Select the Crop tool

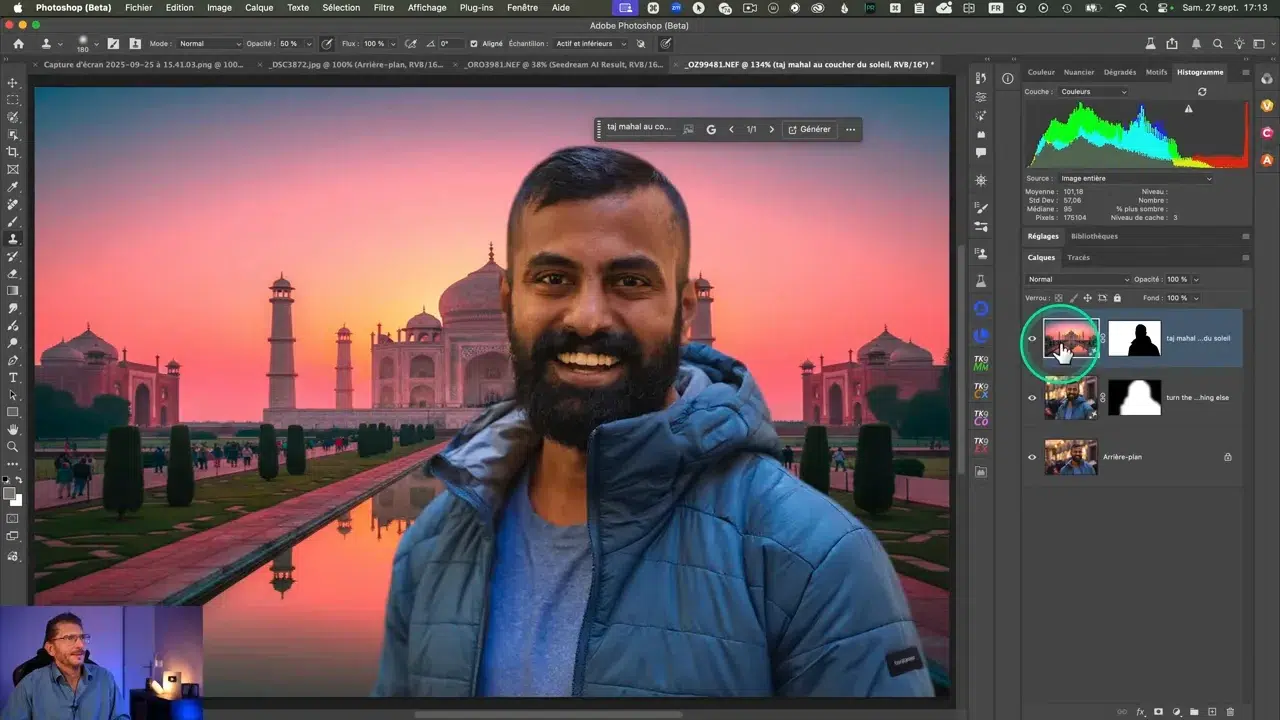(13, 152)
